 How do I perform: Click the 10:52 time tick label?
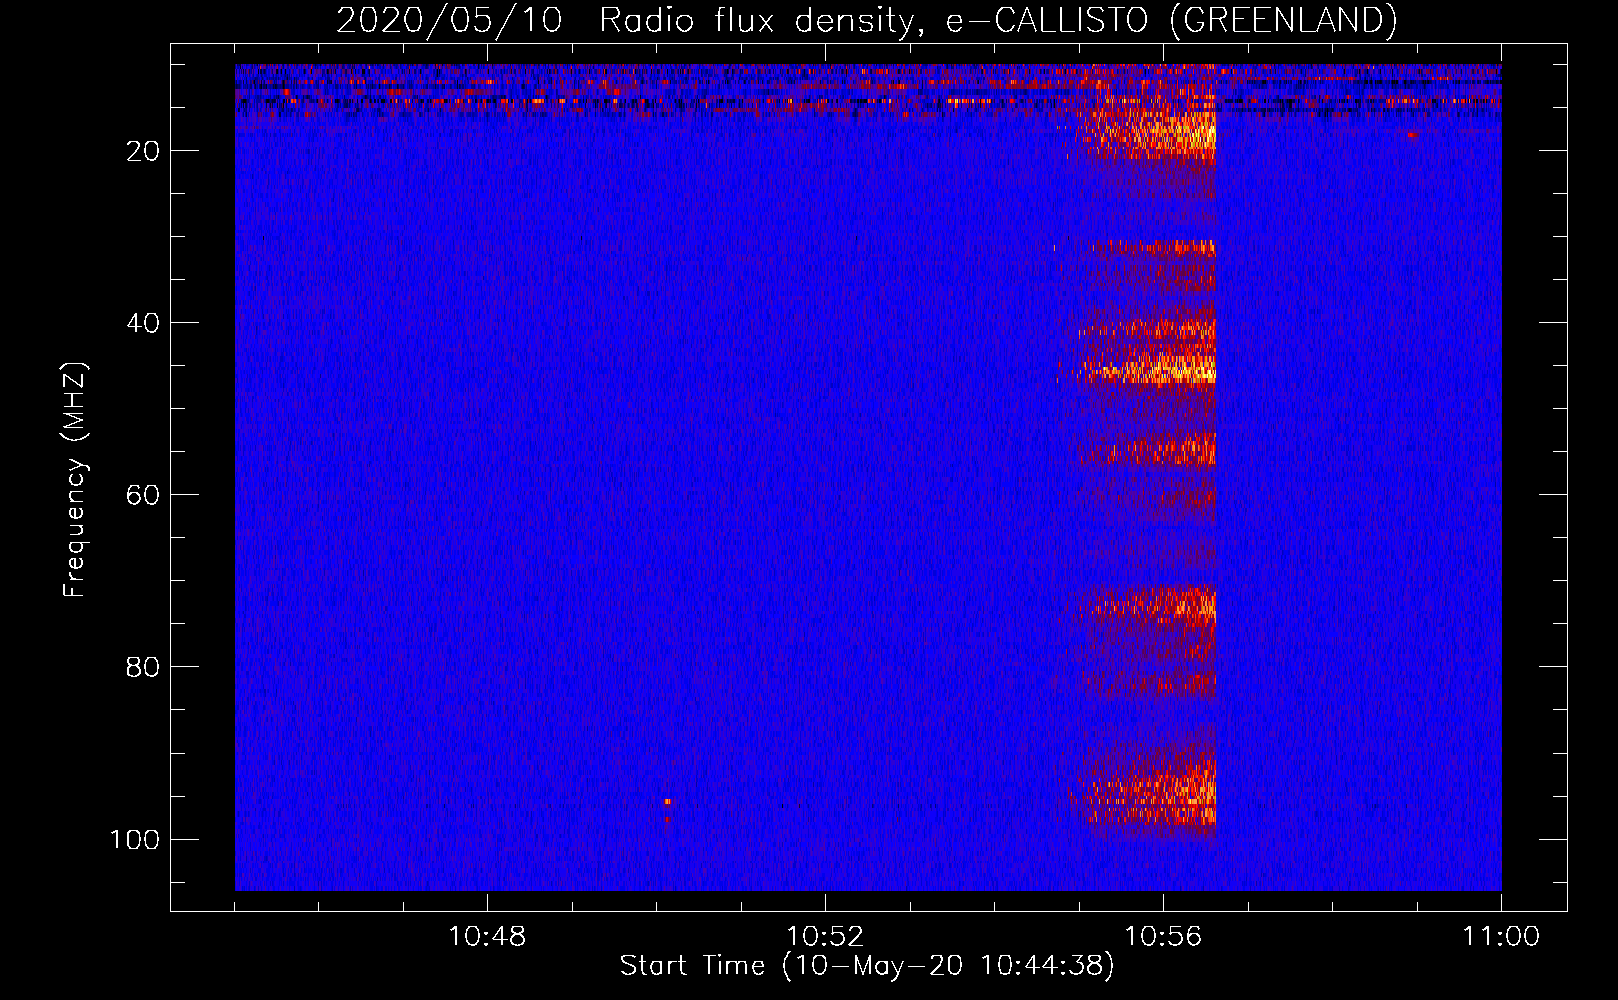coord(825,936)
